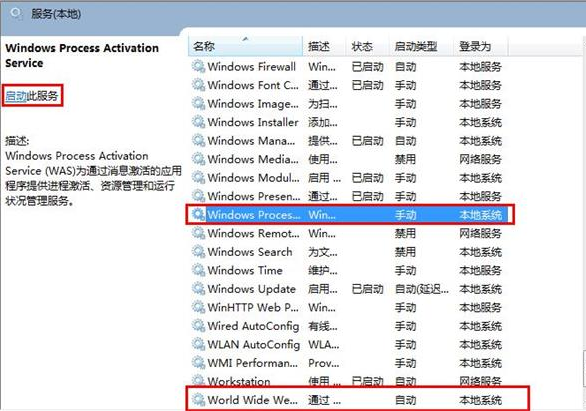Image resolution: width=586 pixels, height=411 pixels.
Task: Select the Windows Process Activation row
Action: click(350, 215)
